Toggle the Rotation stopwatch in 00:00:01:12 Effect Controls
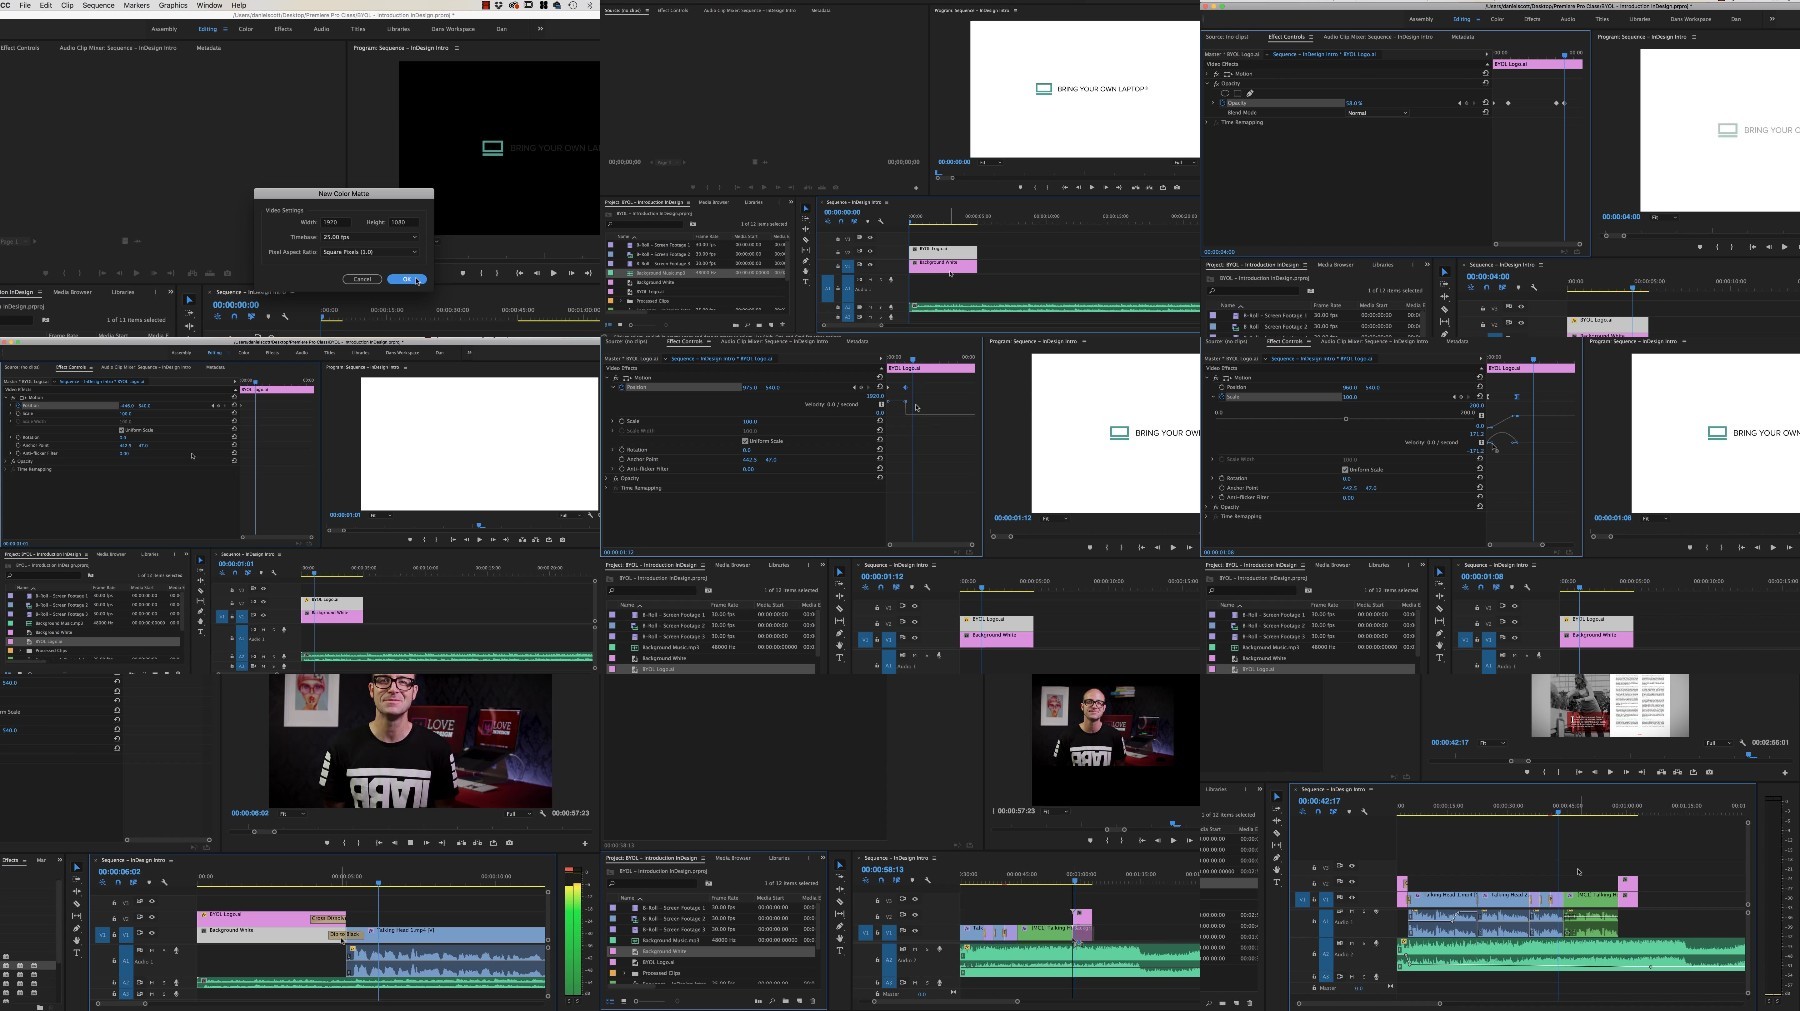Viewport: 1800px width, 1011px height. (x=621, y=449)
